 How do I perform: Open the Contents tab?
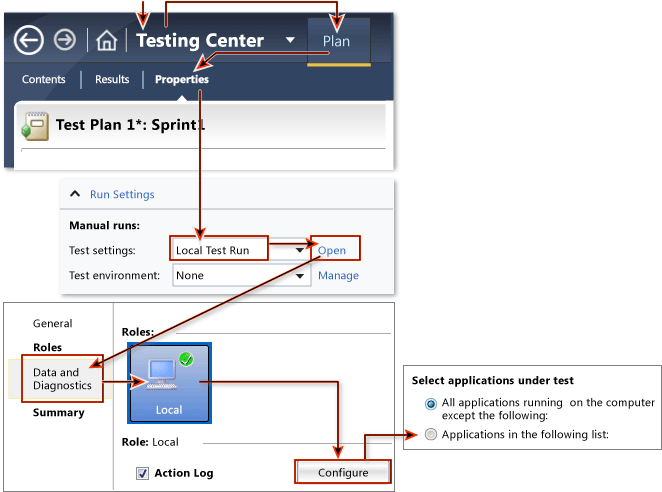[44, 79]
